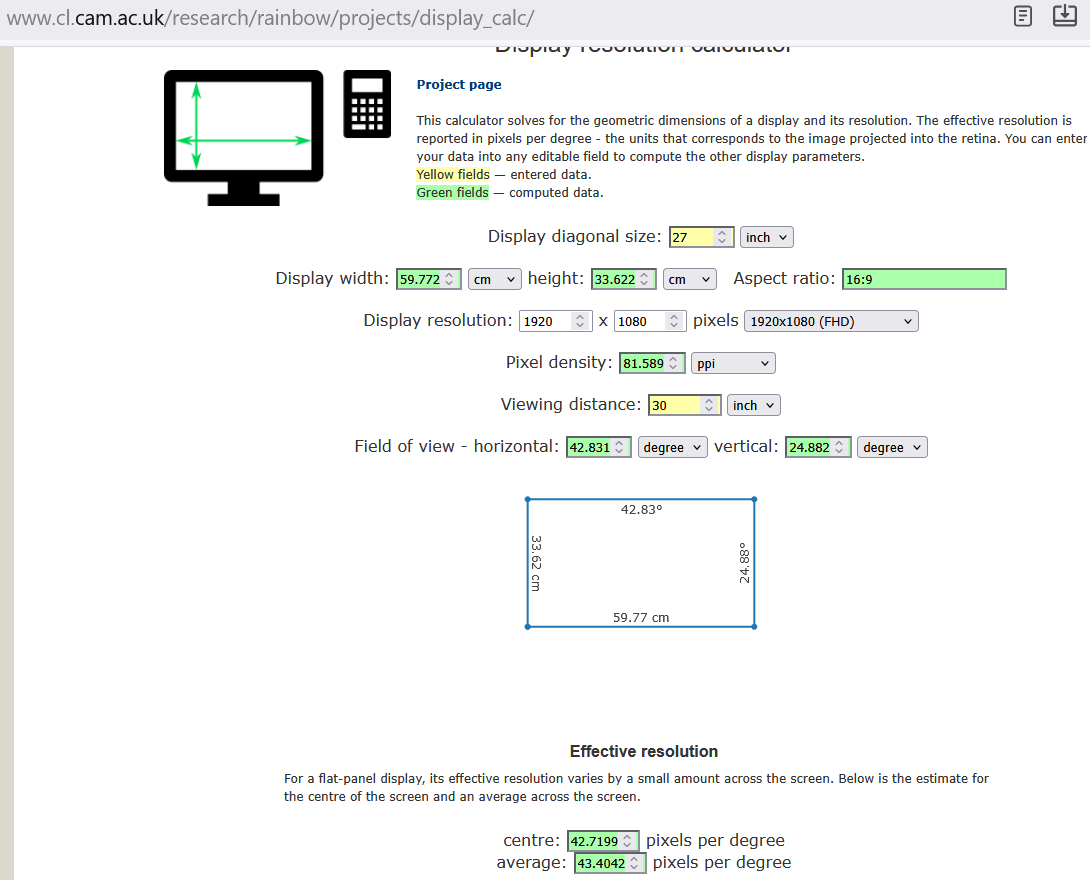This screenshot has height=880, width=1090.
Task: Edit the Aspect ratio field
Action: 924,279
